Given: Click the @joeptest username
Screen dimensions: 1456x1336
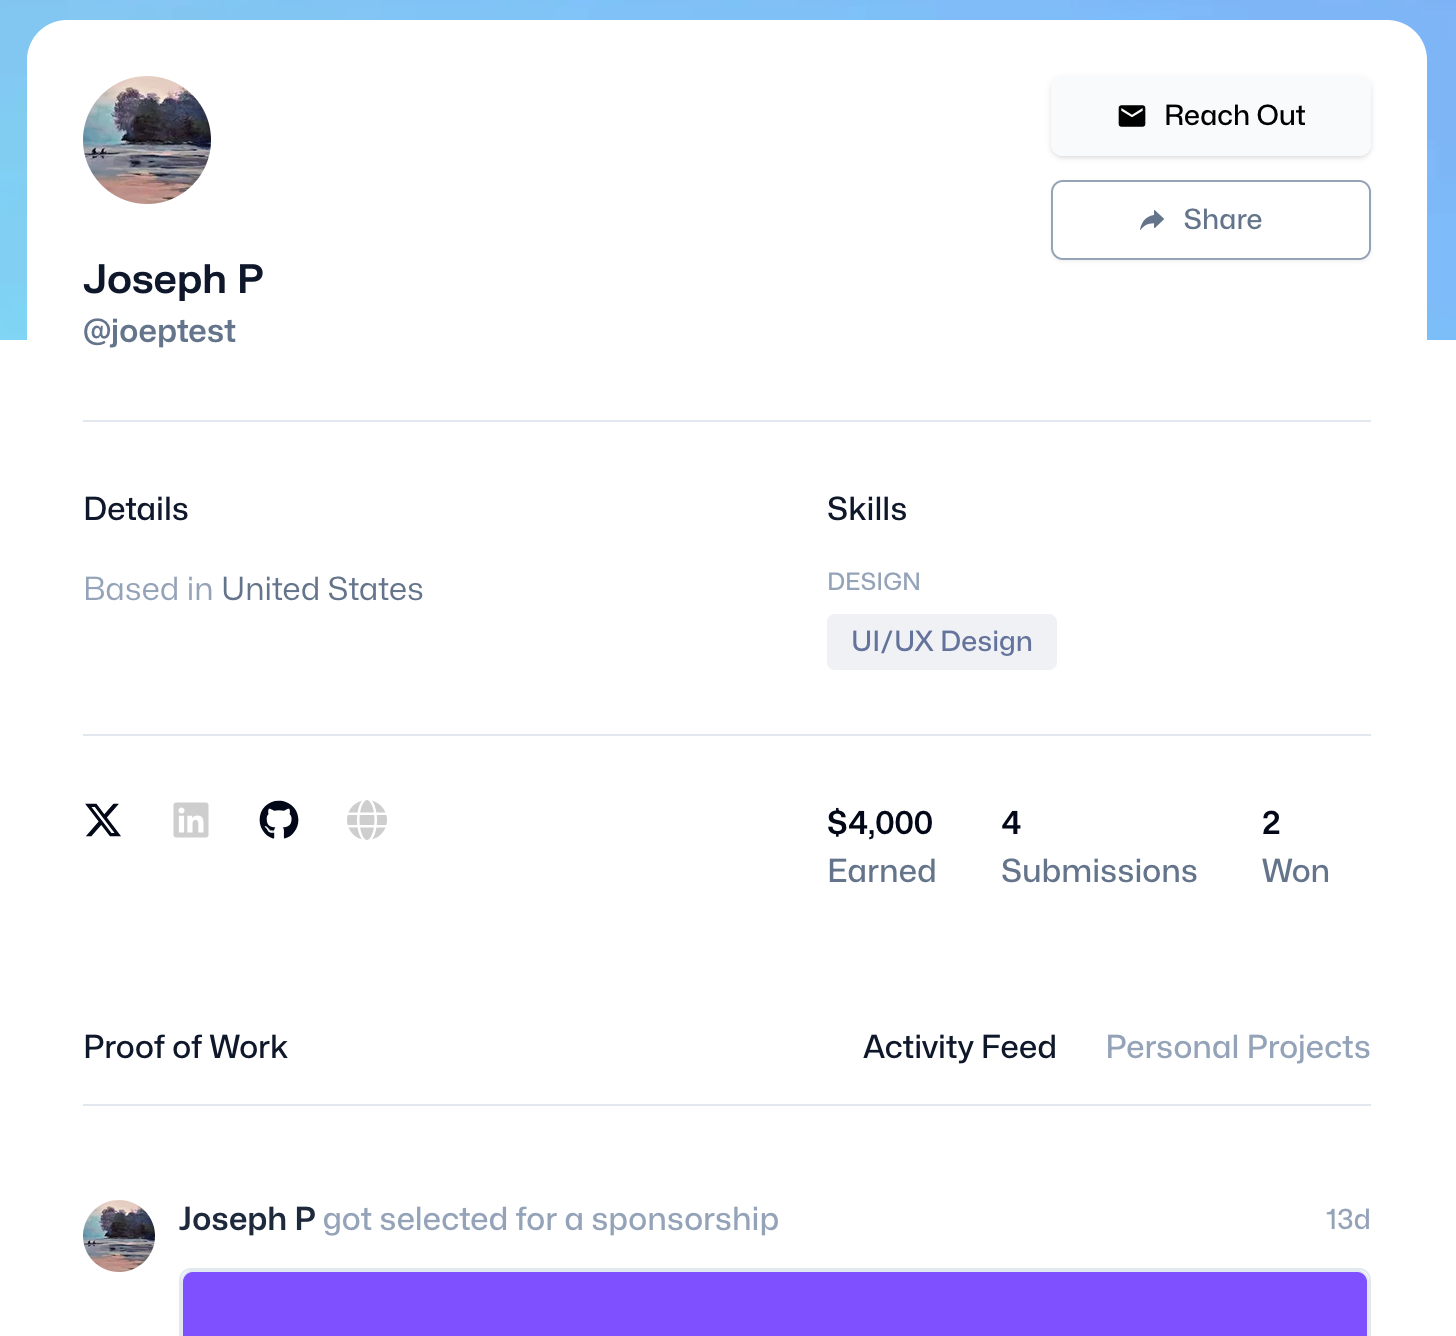Looking at the screenshot, I should click(x=160, y=331).
